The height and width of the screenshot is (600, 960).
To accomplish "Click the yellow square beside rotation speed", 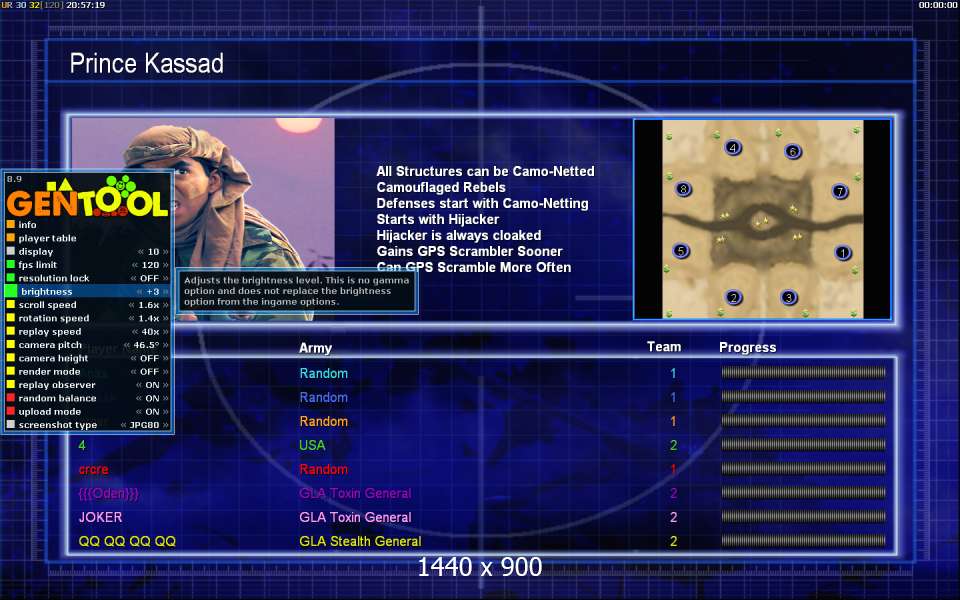I will click(x=10, y=318).
